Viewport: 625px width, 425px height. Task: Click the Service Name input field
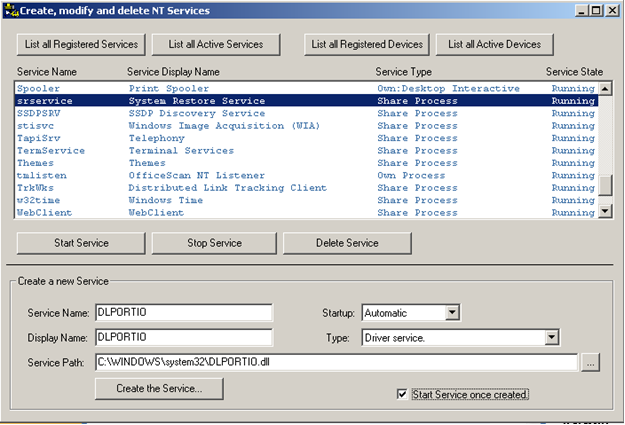[x=183, y=313]
